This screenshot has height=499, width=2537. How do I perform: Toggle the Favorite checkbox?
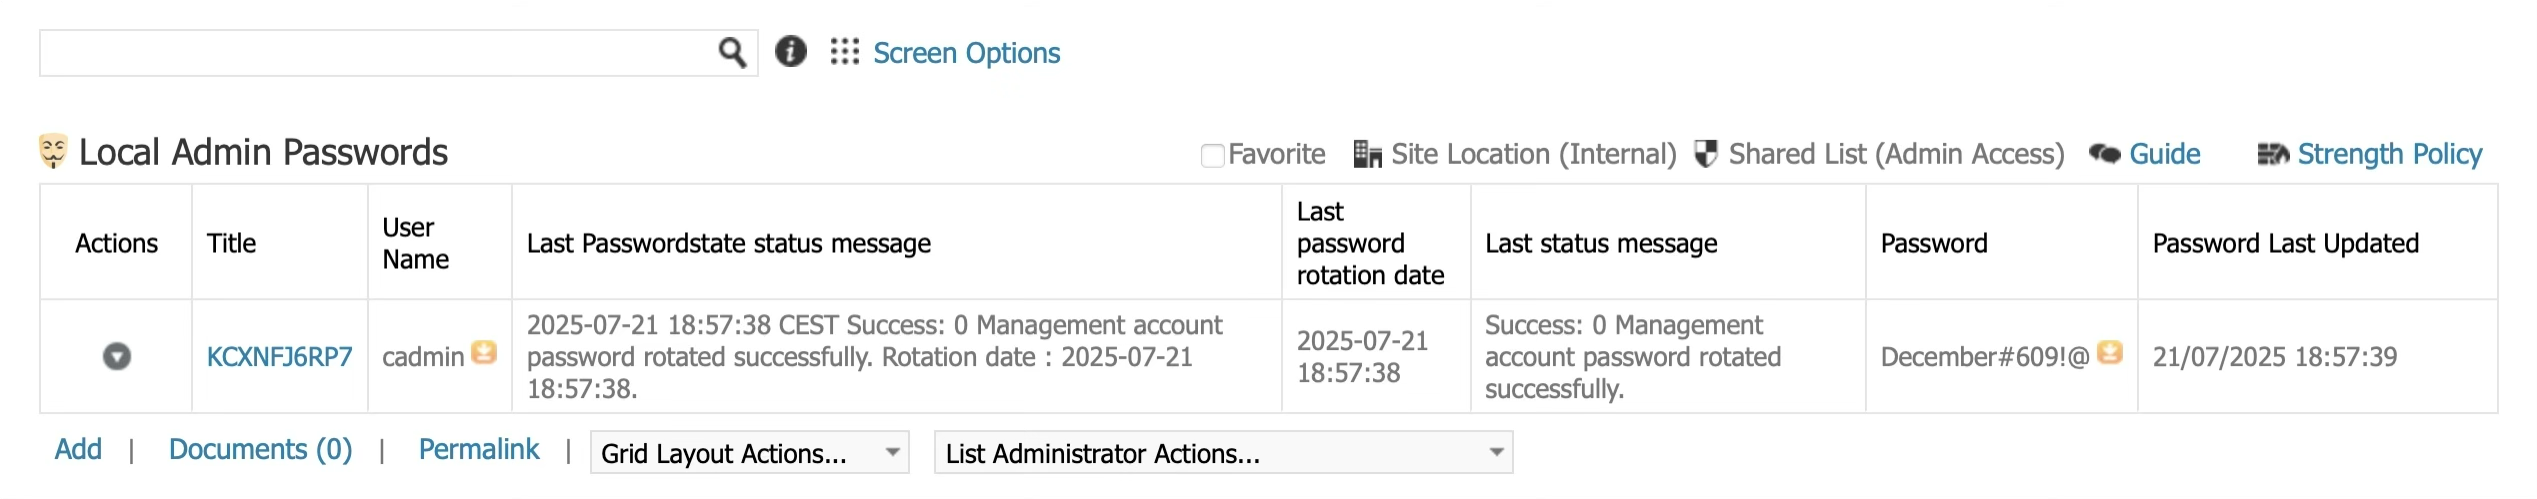tap(1212, 156)
